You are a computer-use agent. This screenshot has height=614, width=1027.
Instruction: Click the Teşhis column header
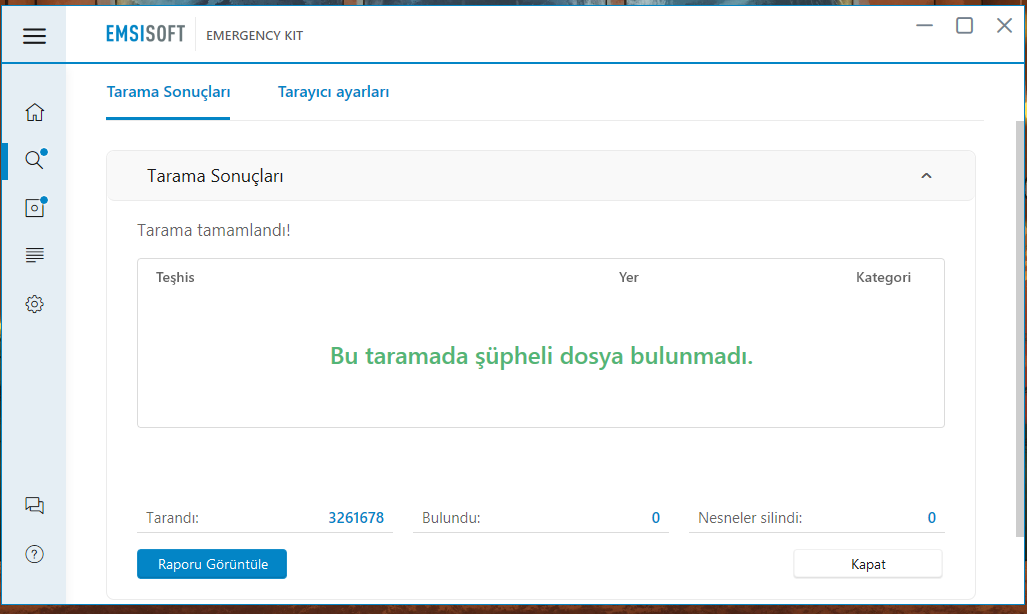point(175,277)
